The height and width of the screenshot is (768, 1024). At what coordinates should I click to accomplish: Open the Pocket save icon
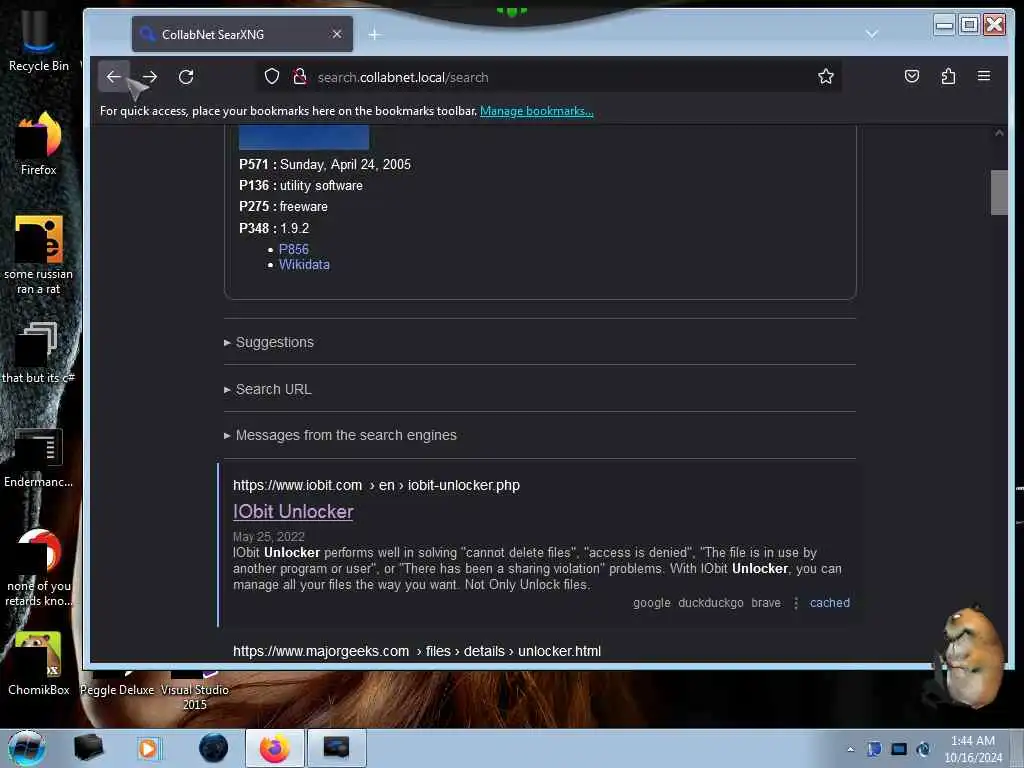(912, 76)
